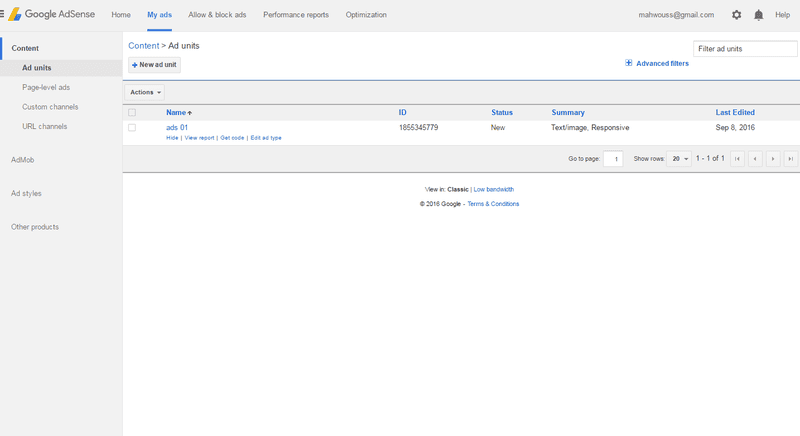
Task: Click Get code link for ads 01
Action: tap(232, 138)
